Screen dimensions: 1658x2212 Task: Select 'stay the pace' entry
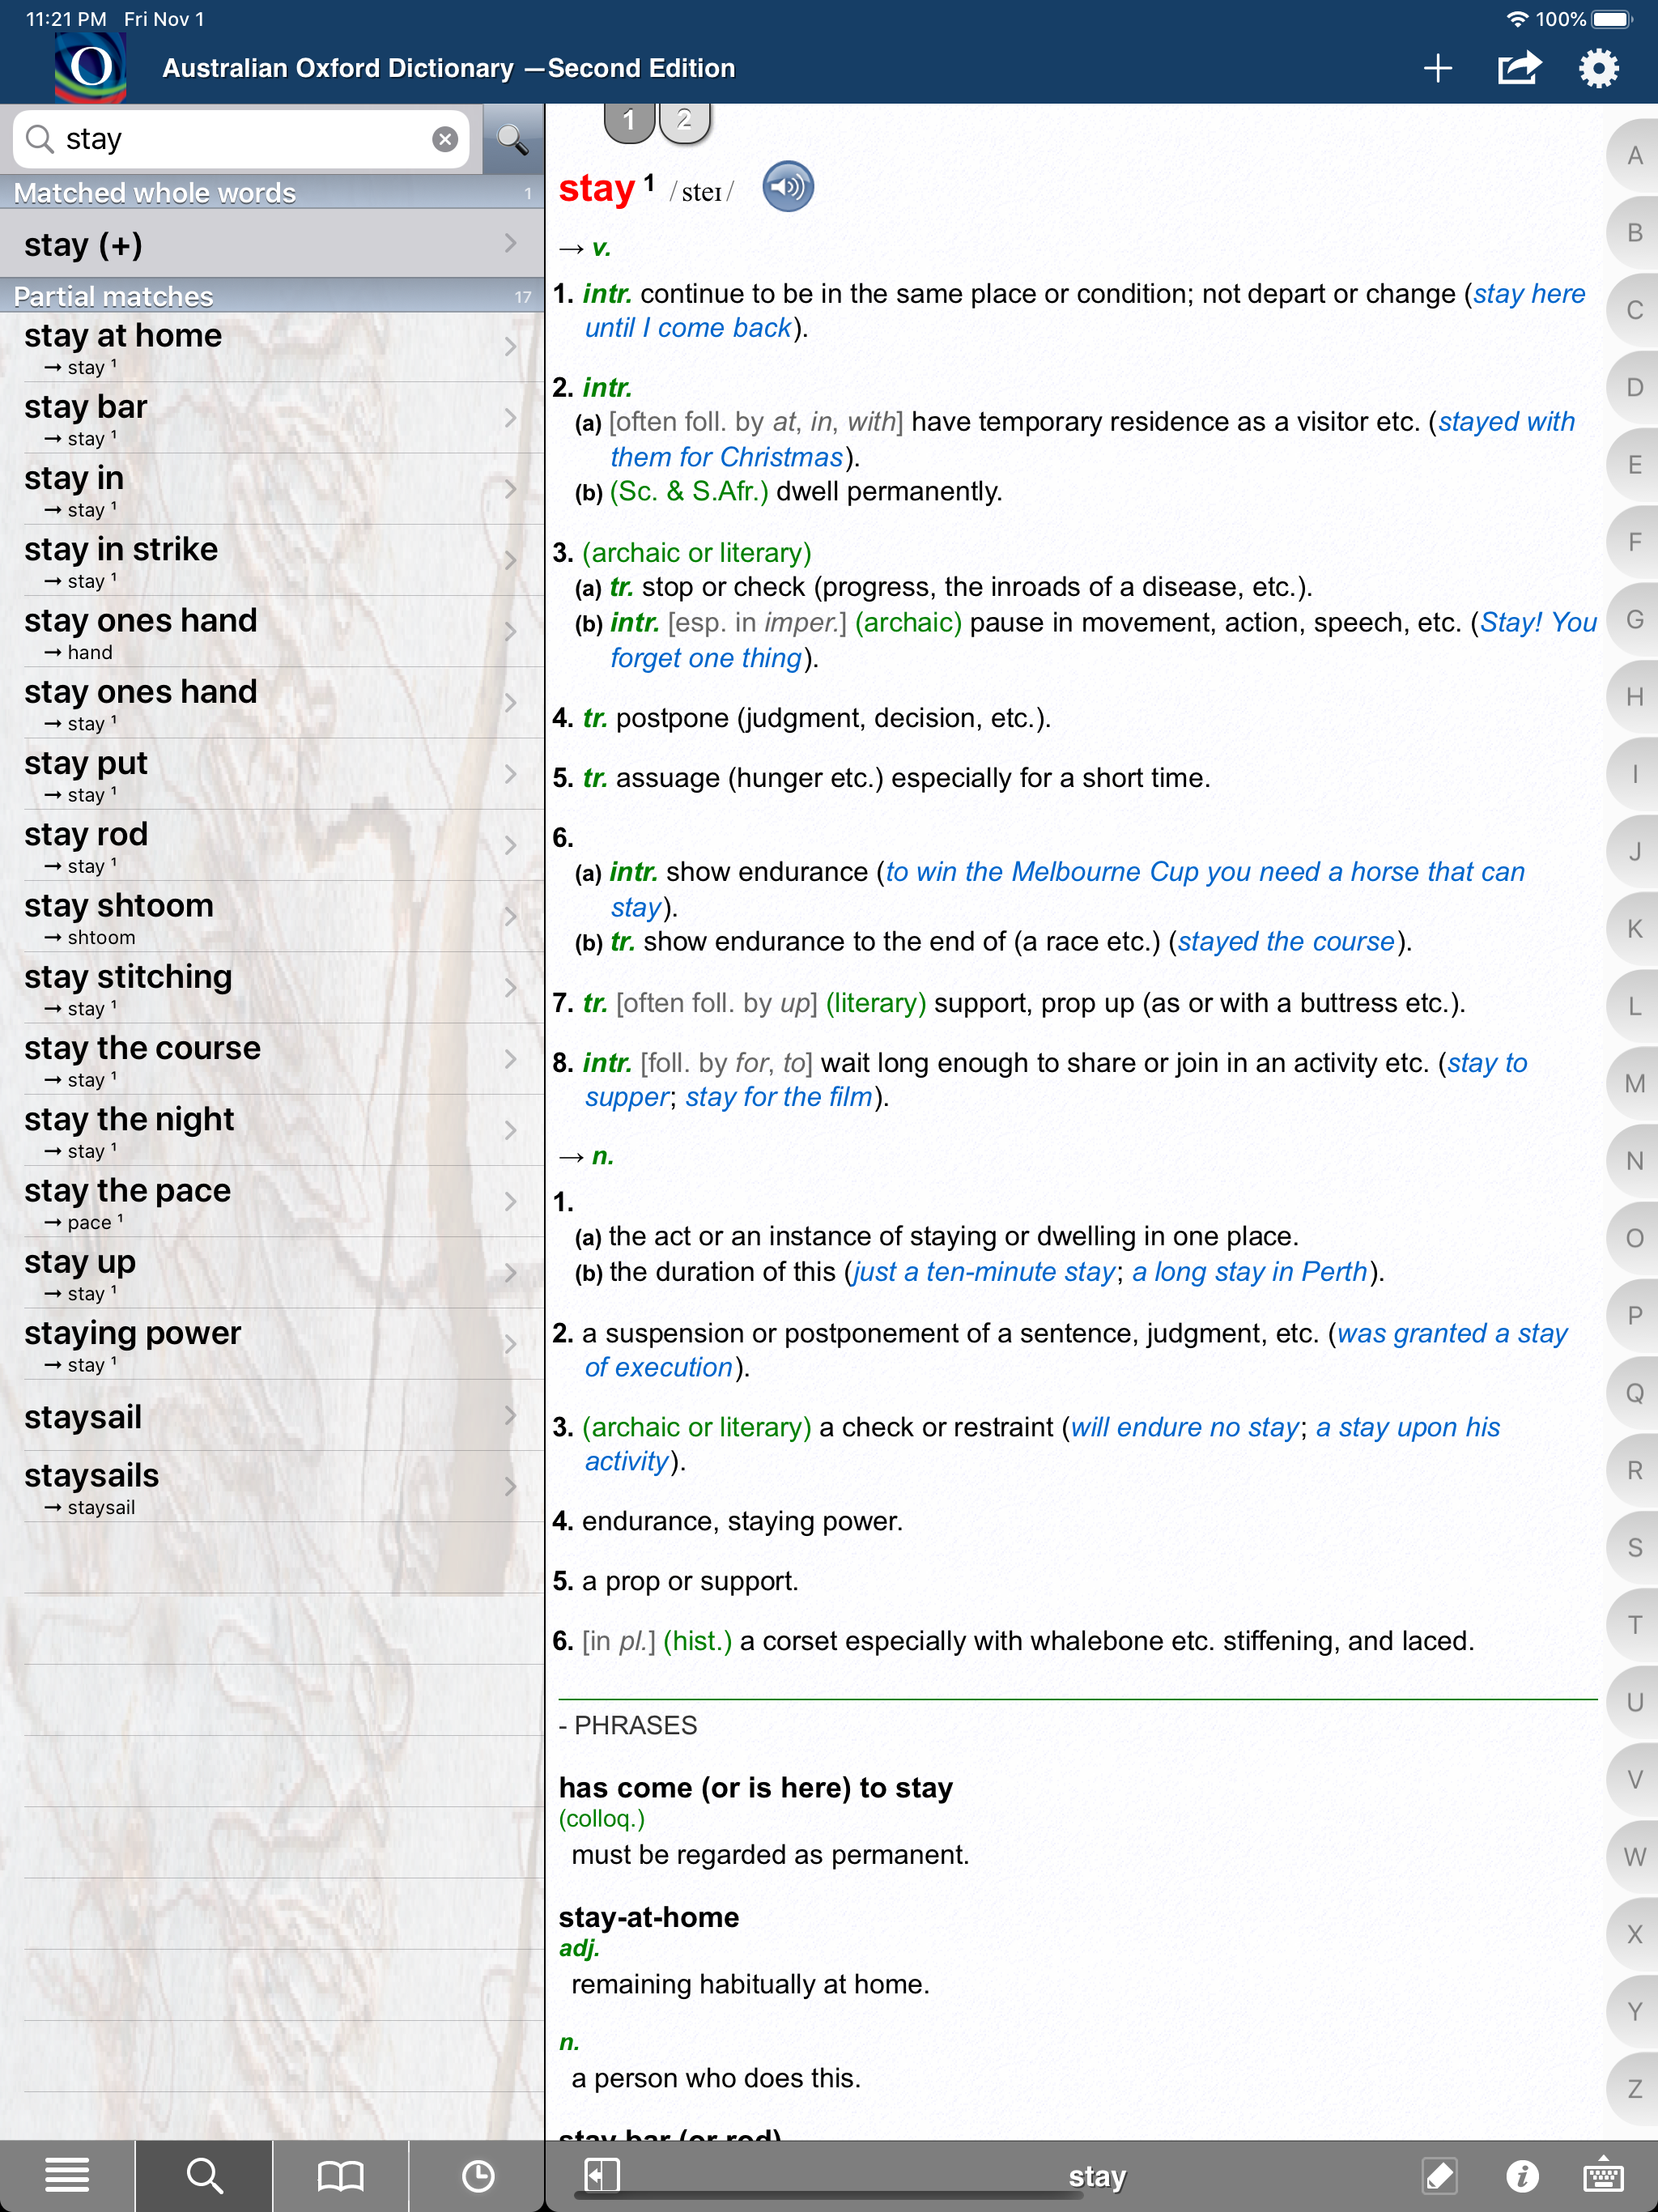tap(272, 1202)
